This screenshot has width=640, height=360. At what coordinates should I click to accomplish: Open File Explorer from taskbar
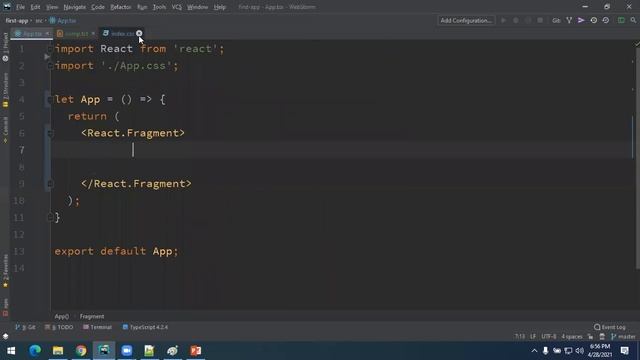tap(58, 351)
